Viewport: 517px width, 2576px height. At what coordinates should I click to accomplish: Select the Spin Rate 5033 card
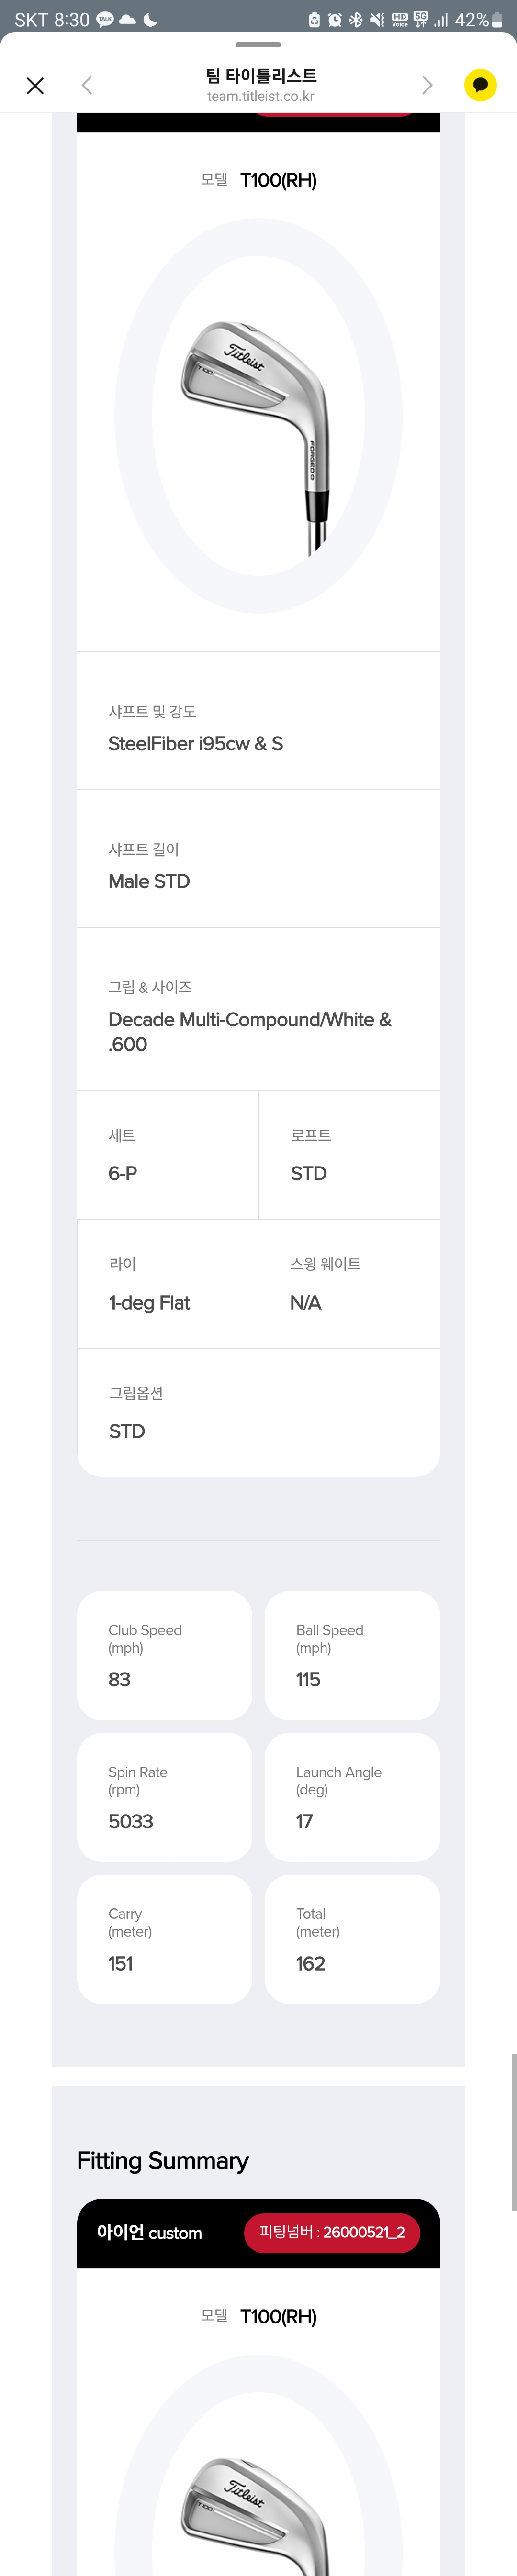(164, 1797)
